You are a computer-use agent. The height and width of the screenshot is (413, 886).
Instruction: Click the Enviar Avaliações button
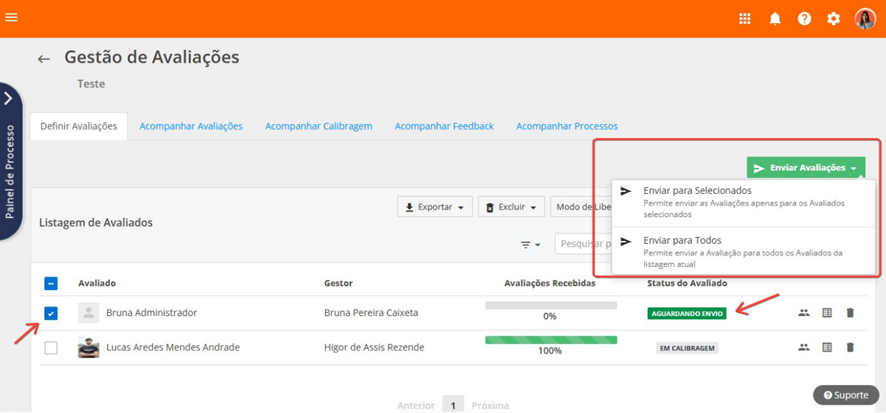(x=805, y=168)
